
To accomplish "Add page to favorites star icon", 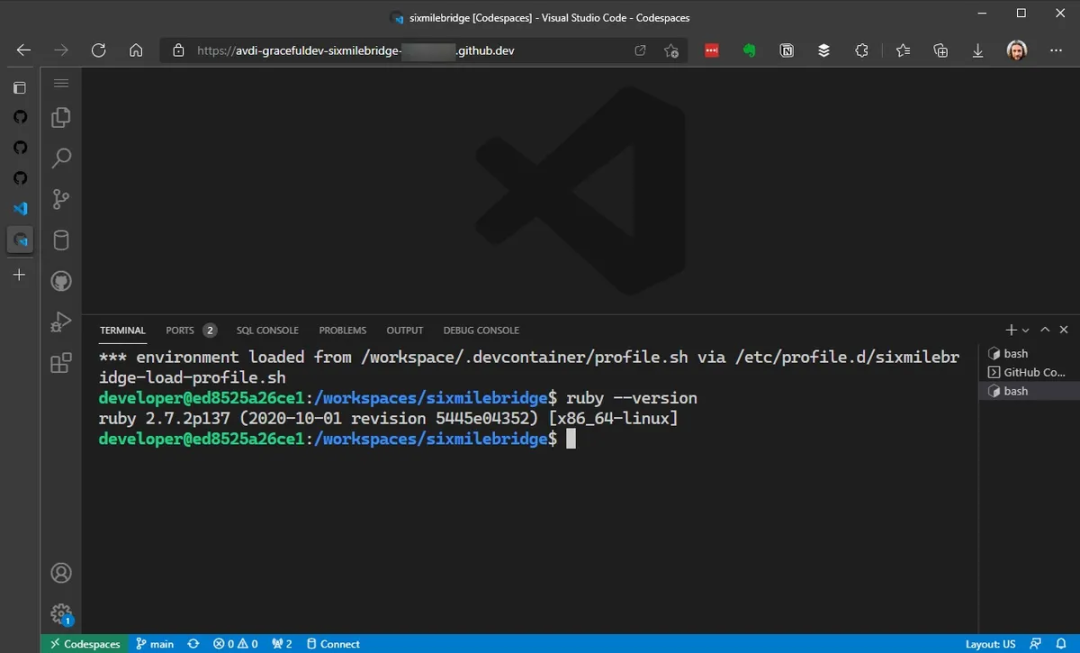I will (671, 50).
